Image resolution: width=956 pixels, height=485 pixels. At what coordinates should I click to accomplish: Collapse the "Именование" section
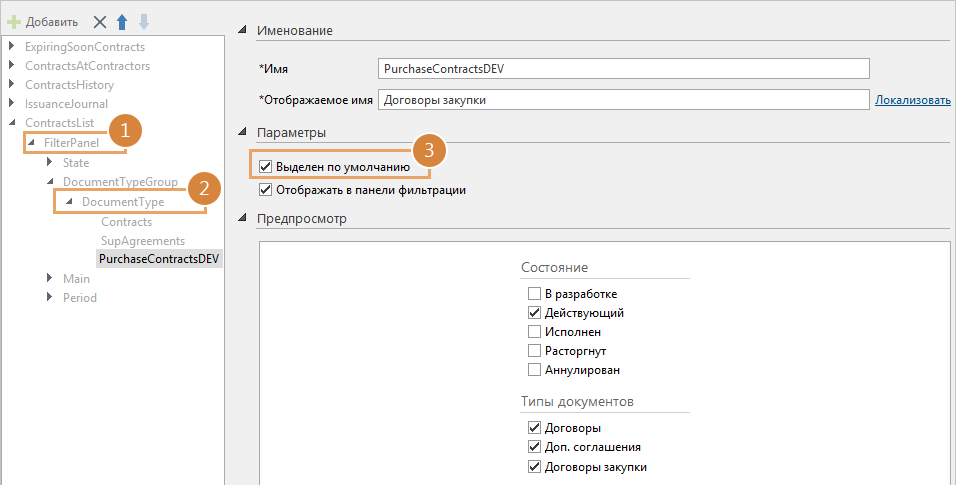[x=243, y=31]
